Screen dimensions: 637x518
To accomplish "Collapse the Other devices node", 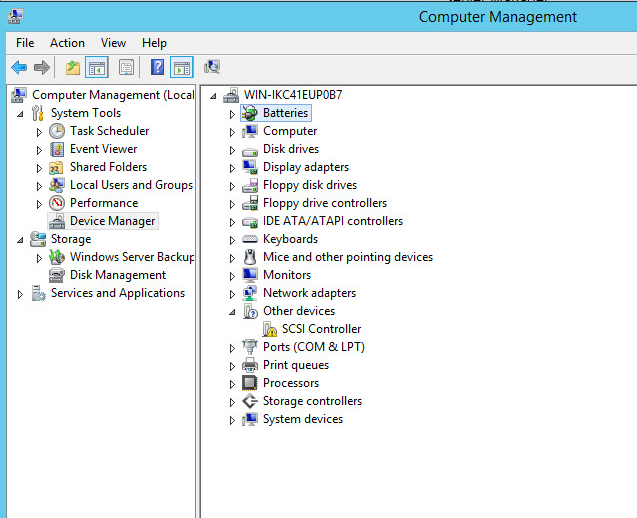I will coord(232,312).
